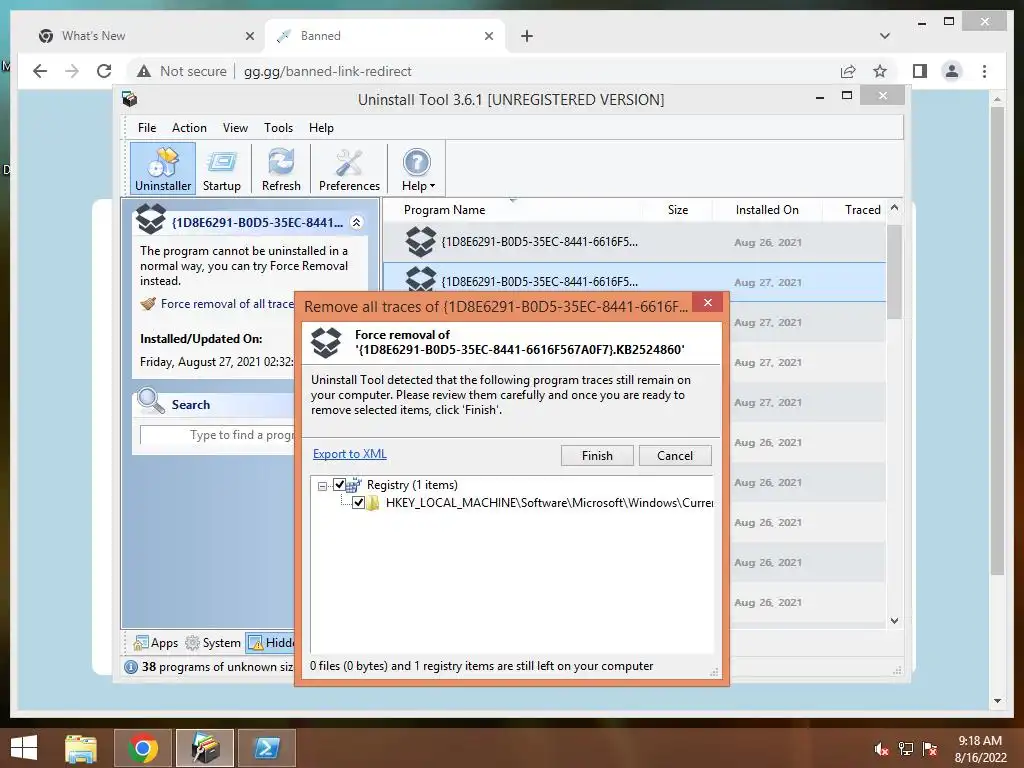
Task: Close the Remove all traces dialog
Action: pos(707,302)
